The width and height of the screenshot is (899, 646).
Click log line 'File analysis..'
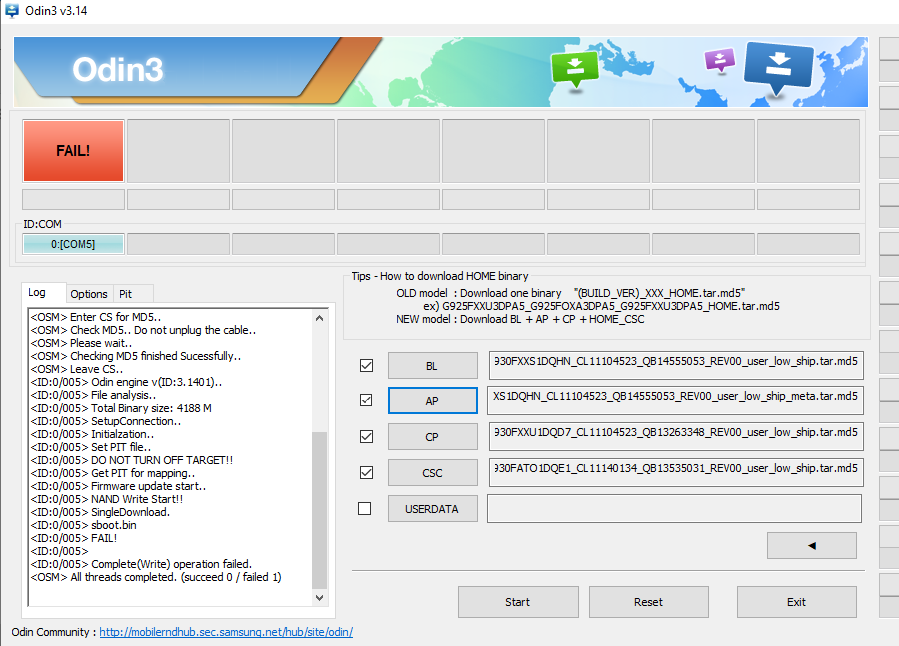coord(93,395)
